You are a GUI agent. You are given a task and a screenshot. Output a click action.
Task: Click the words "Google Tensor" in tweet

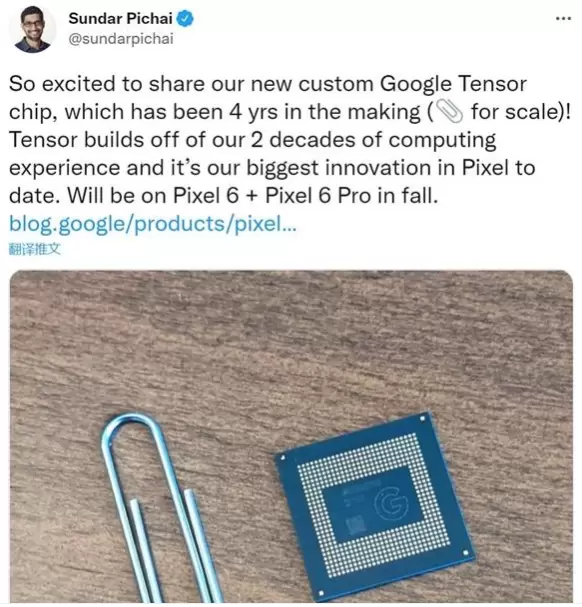coord(453,84)
